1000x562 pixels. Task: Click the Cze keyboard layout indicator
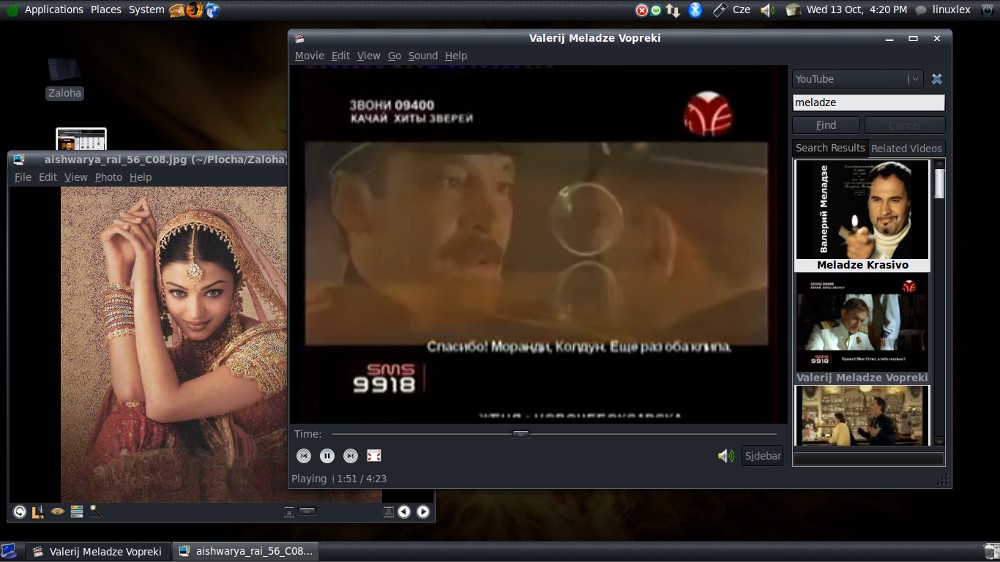(x=741, y=10)
